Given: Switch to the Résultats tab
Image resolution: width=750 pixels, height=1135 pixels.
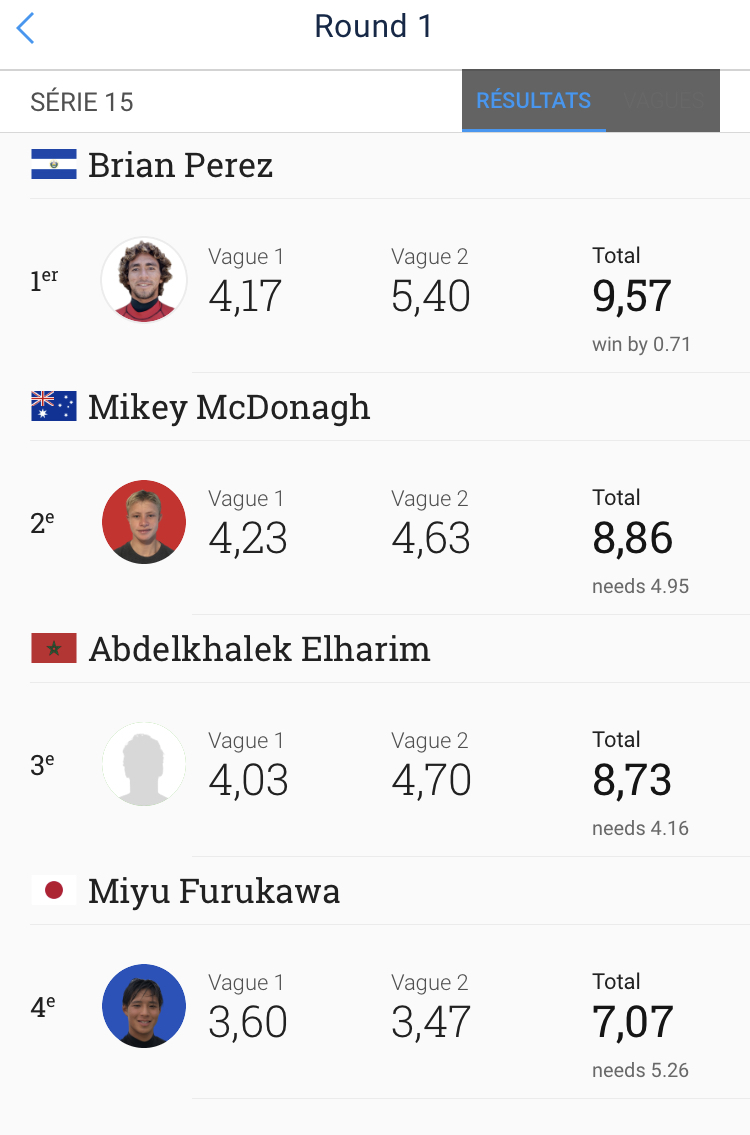Looking at the screenshot, I should (x=533, y=101).
